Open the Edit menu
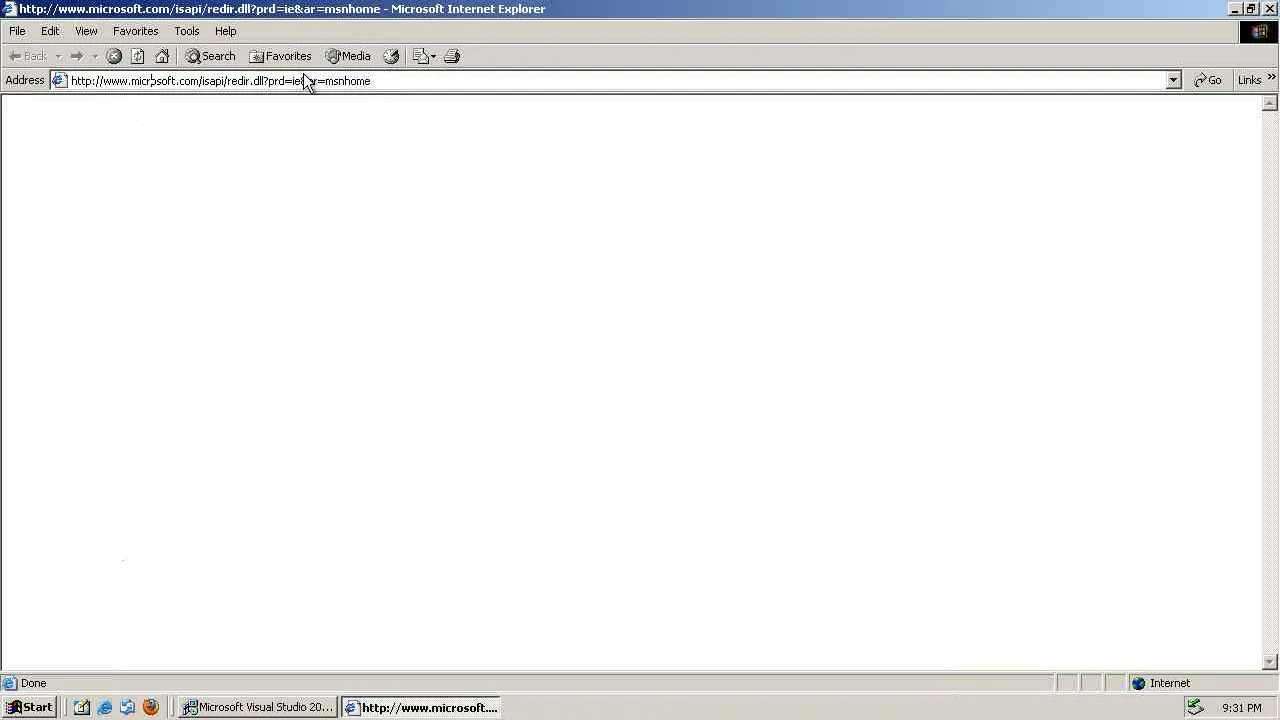This screenshot has width=1280, height=720. (x=50, y=31)
